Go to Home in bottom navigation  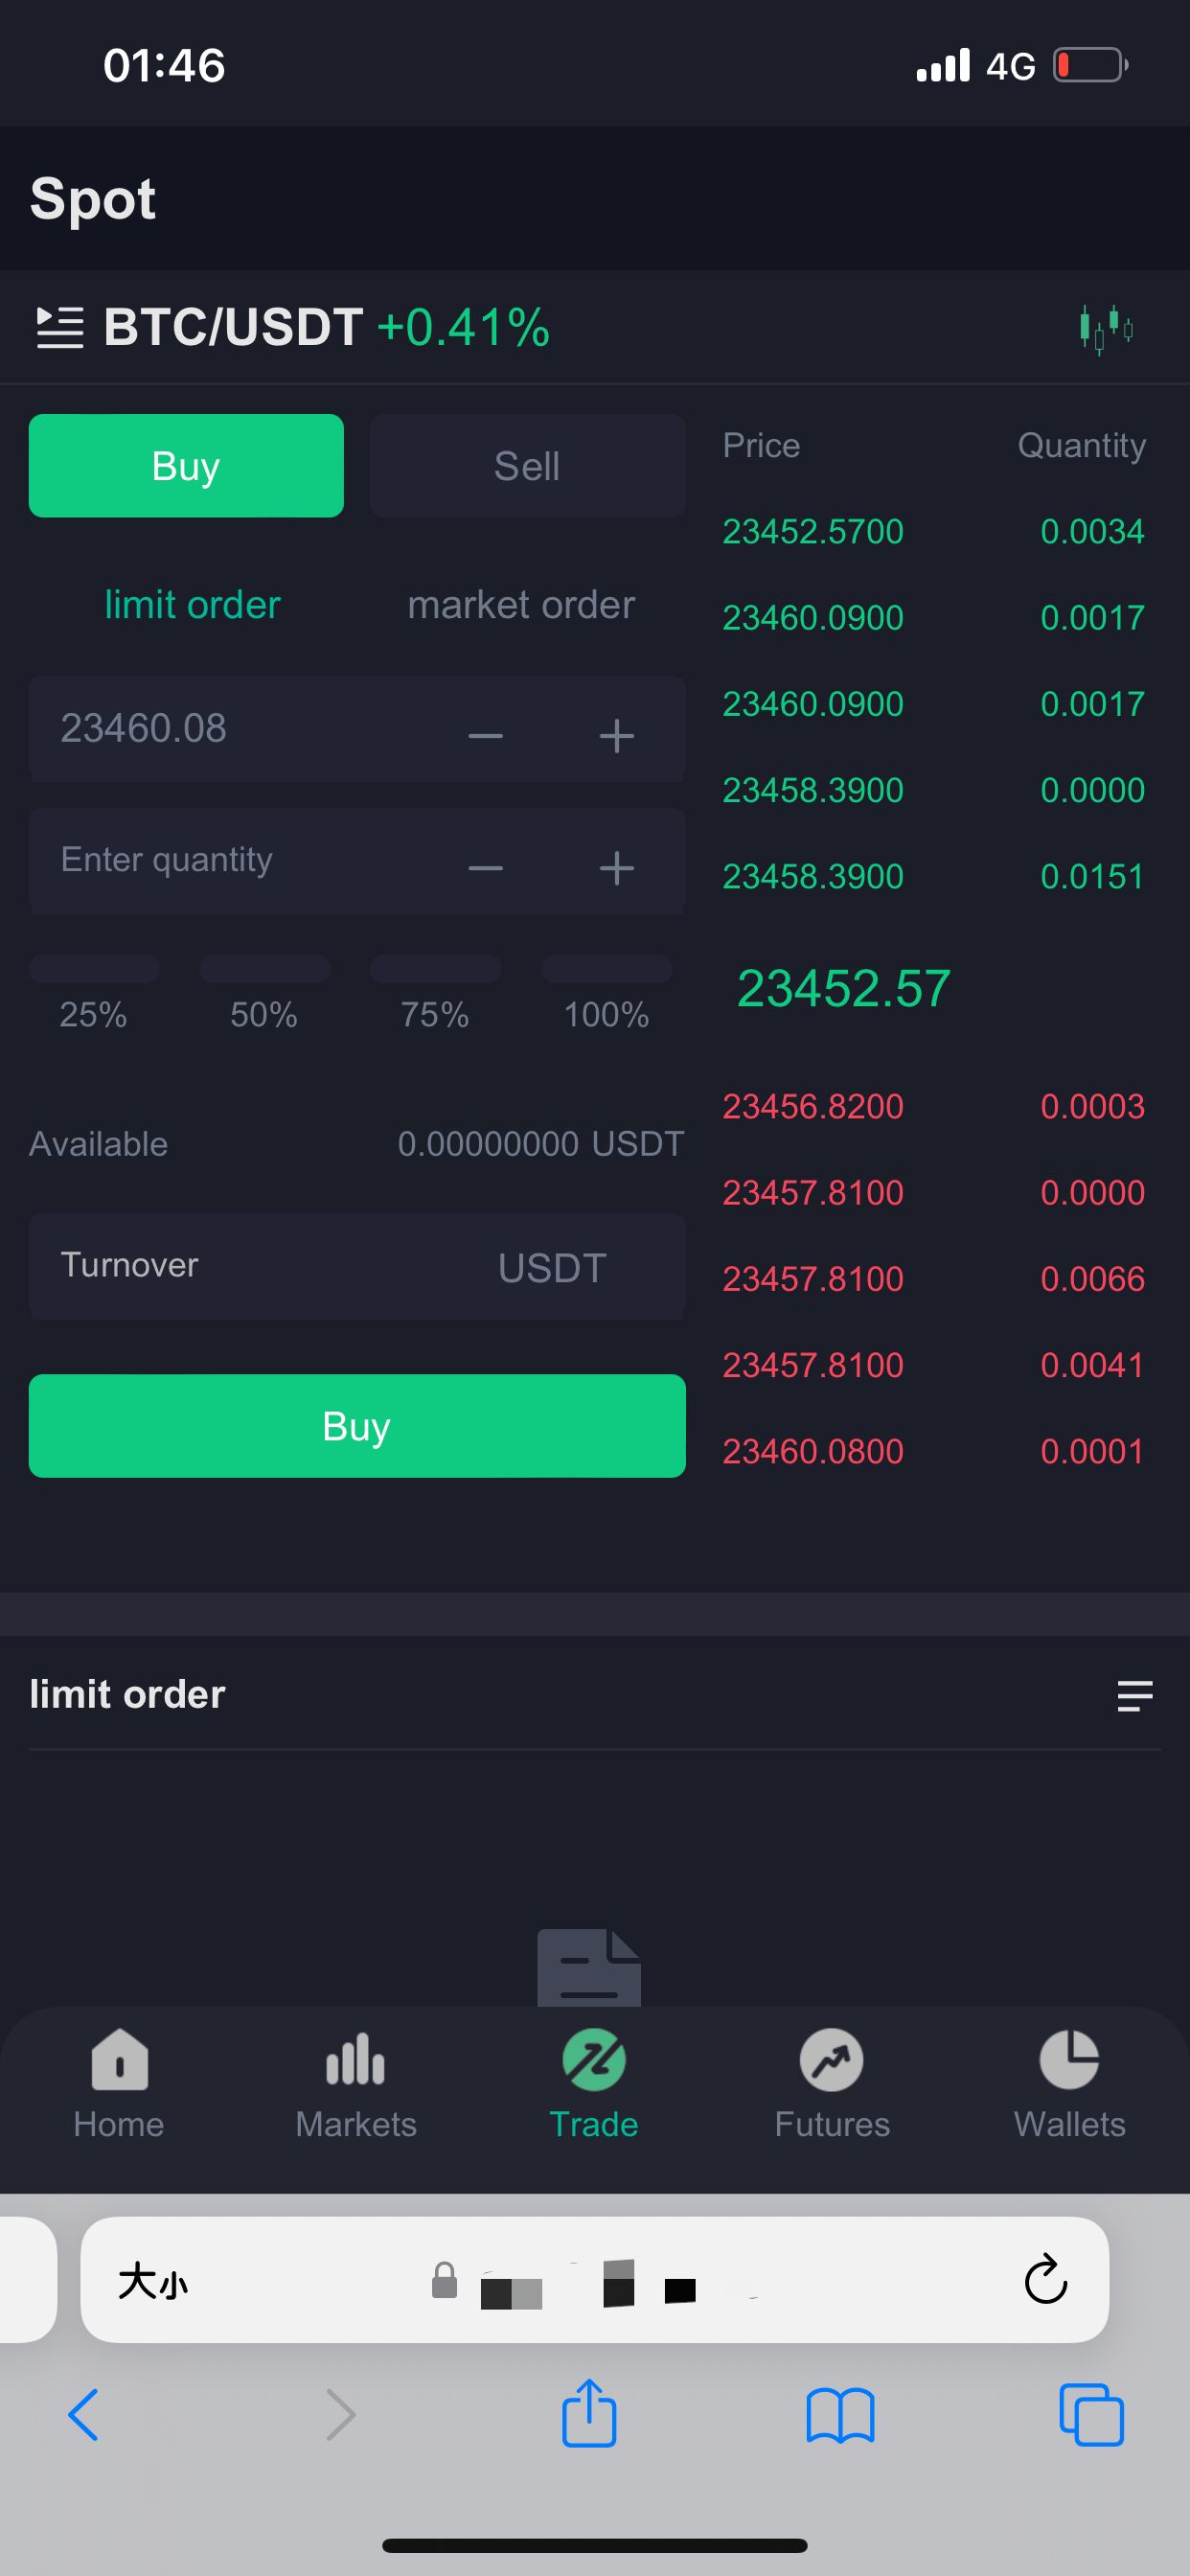[x=119, y=2082]
